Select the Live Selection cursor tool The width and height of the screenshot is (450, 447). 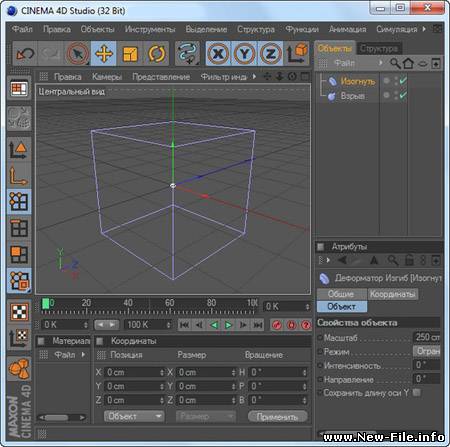[x=77, y=54]
